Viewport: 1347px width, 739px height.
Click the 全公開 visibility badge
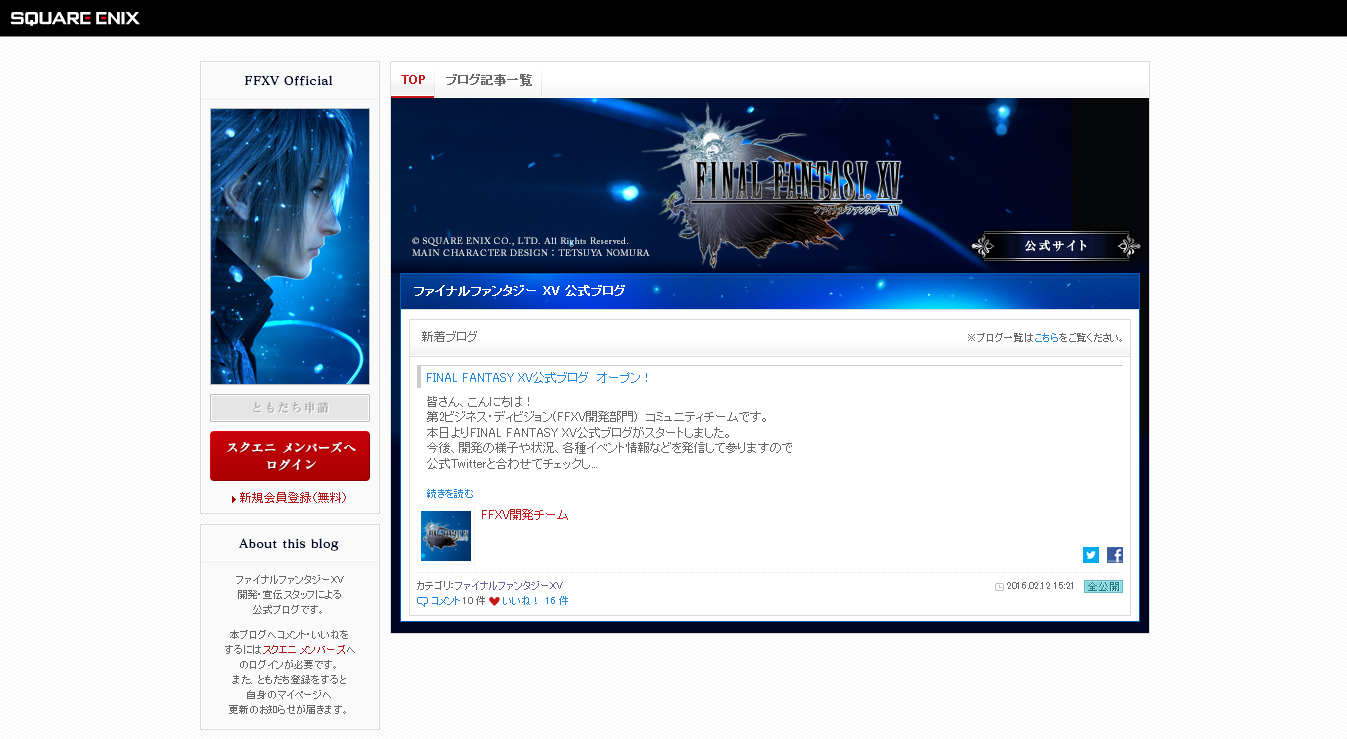click(x=1103, y=586)
